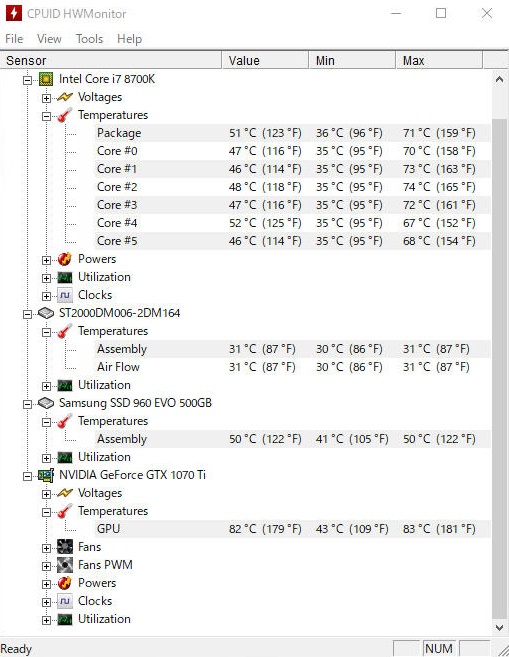Click the thermometer icon for the CPU Temperatures node
The height and width of the screenshot is (657, 509).
click(x=65, y=115)
